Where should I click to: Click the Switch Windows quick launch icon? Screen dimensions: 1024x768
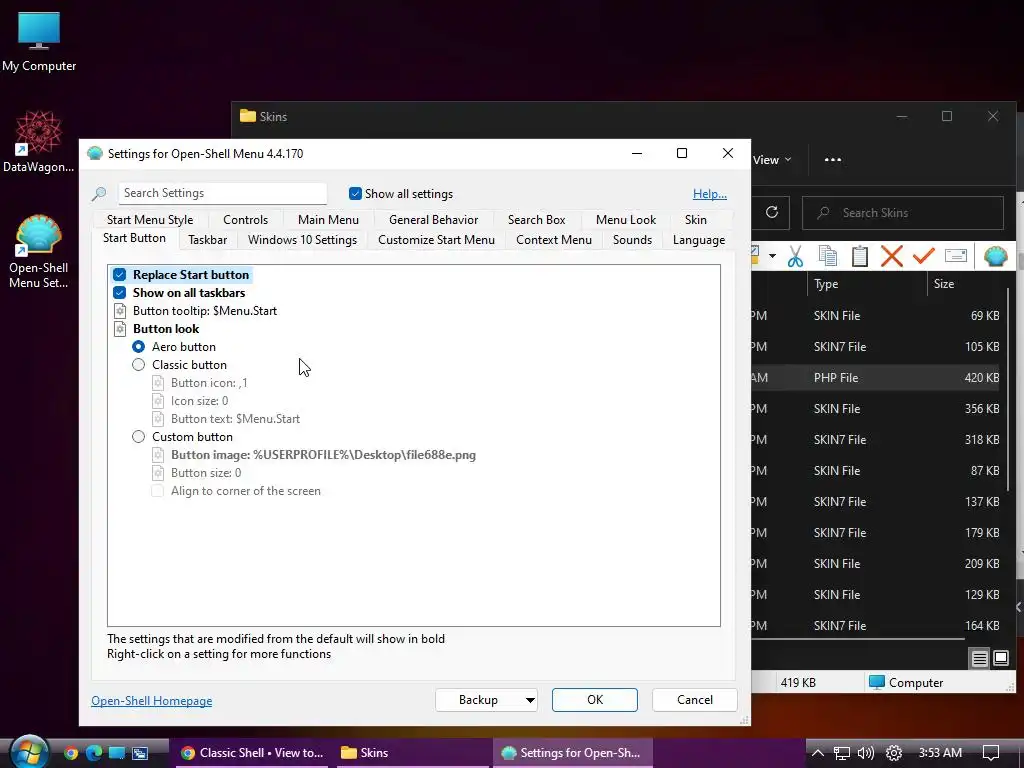tap(140, 753)
